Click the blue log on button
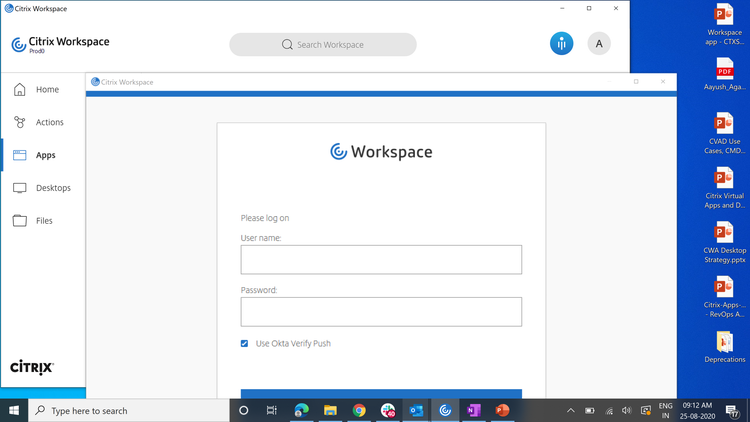 [x=381, y=394]
